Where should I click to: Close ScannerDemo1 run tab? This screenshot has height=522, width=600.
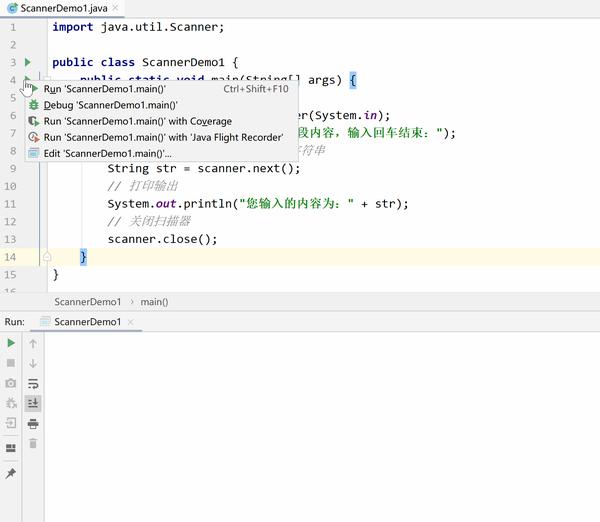(x=130, y=322)
